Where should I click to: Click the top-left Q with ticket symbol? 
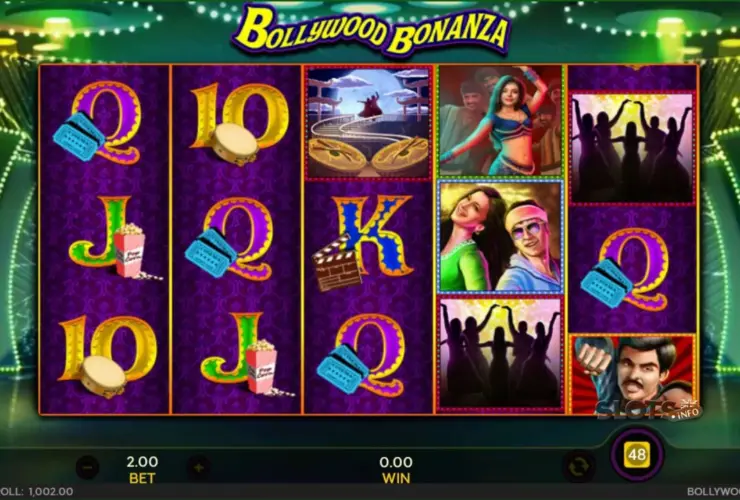[x=98, y=121]
